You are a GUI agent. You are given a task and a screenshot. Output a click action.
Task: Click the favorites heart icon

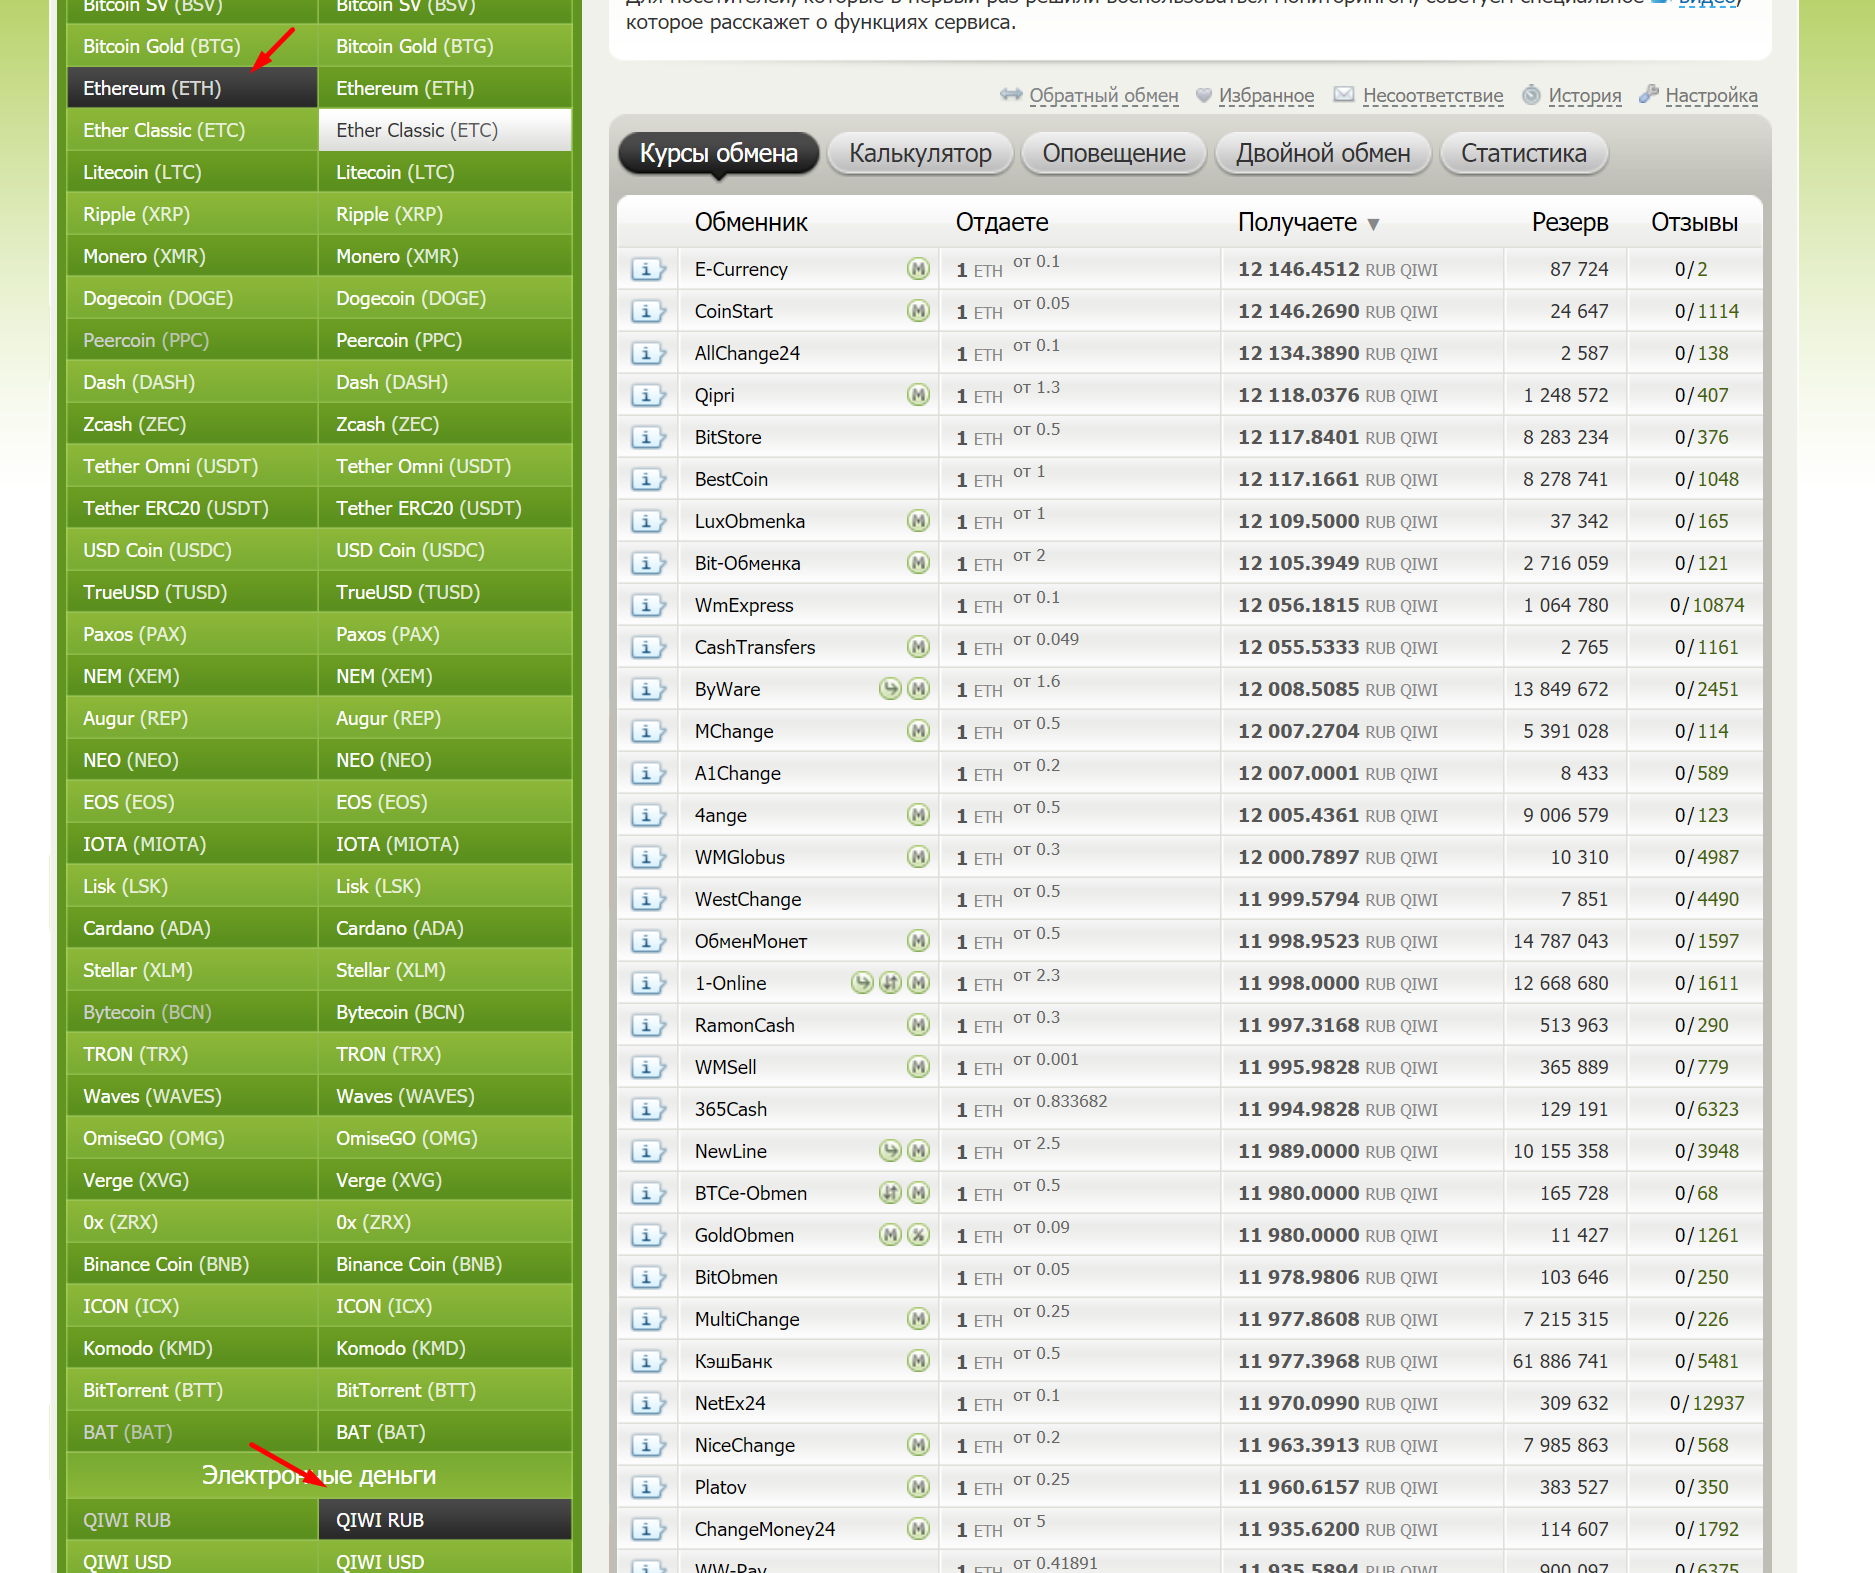[1204, 95]
